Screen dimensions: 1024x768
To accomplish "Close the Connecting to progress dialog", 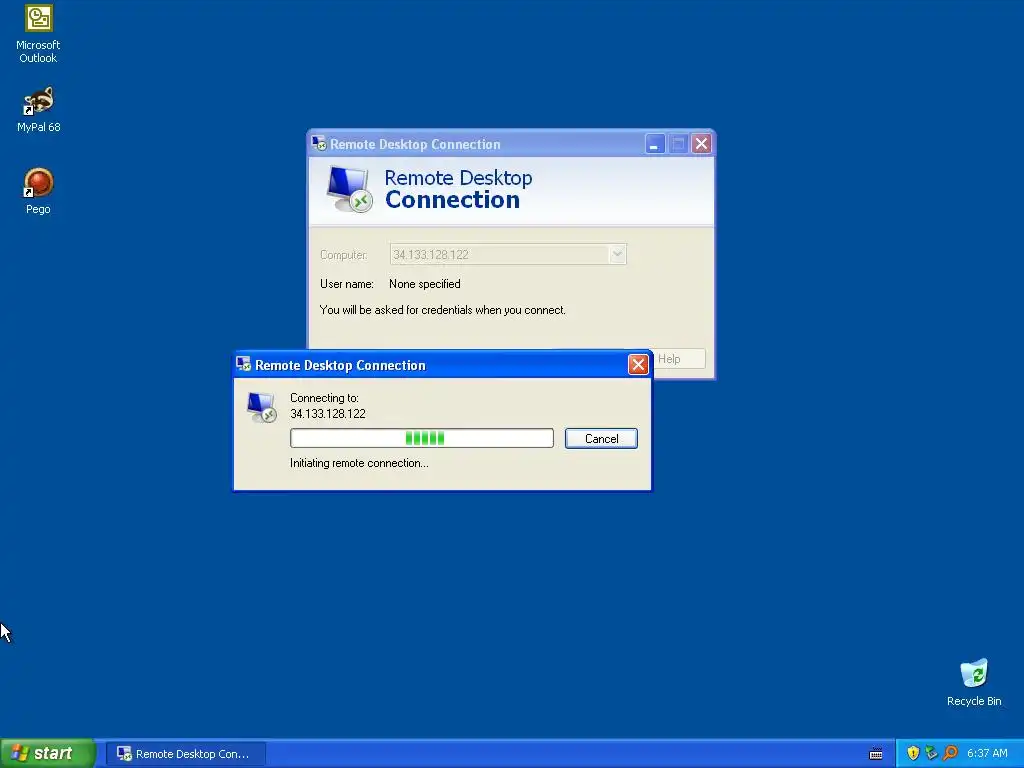I will tap(637, 364).
